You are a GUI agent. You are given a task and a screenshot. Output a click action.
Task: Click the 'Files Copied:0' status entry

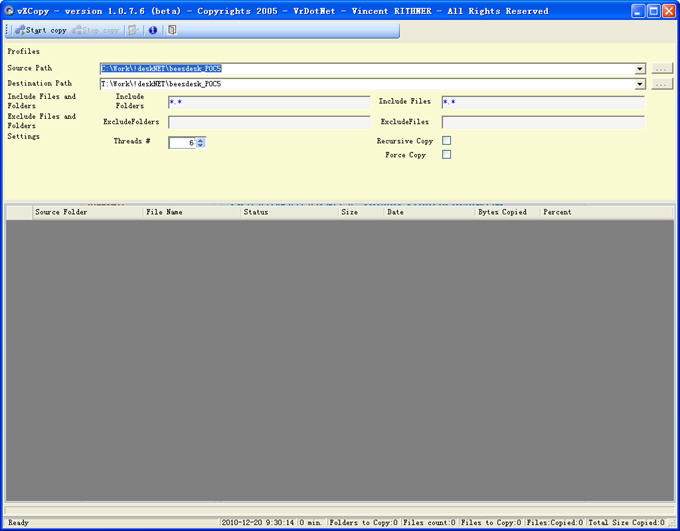(x=555, y=523)
